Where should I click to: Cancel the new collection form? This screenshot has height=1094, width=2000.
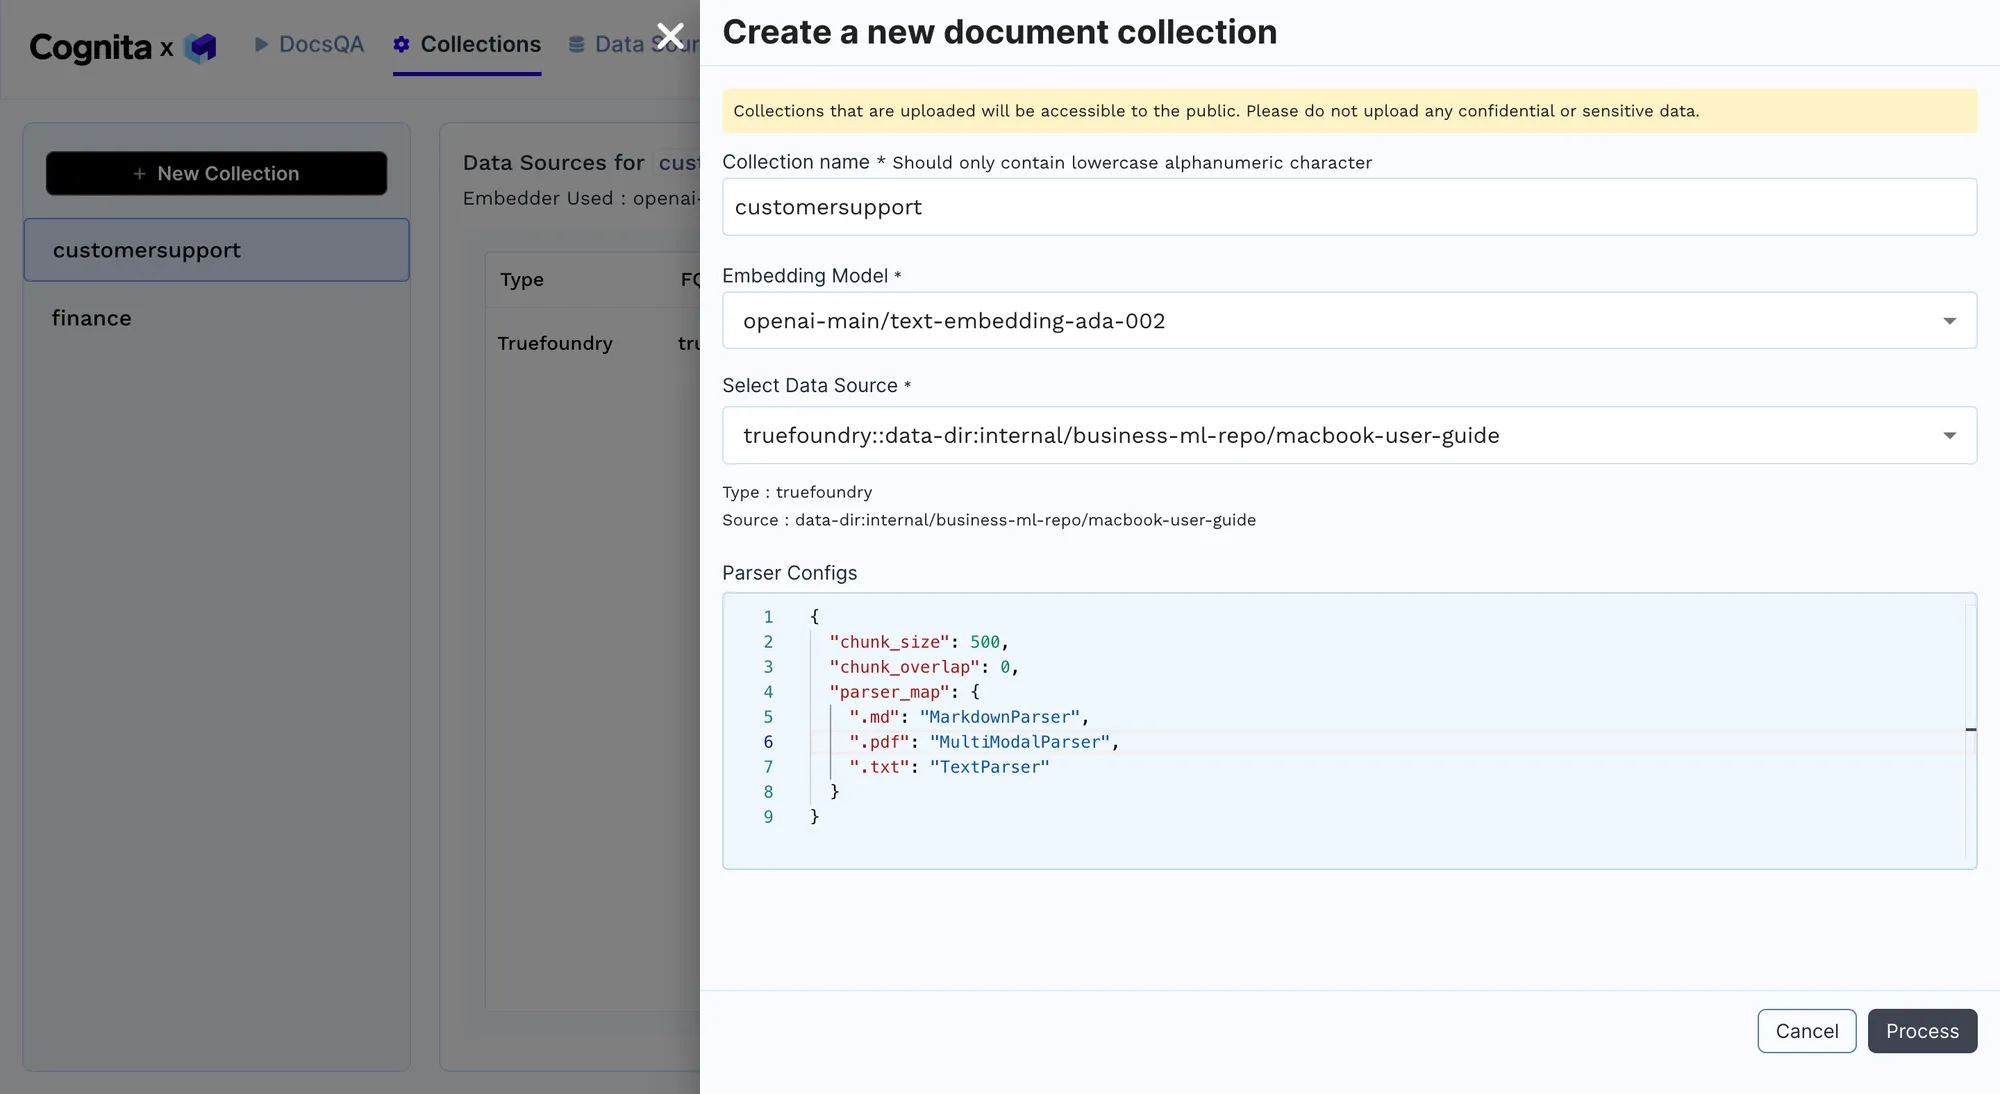click(1806, 1031)
